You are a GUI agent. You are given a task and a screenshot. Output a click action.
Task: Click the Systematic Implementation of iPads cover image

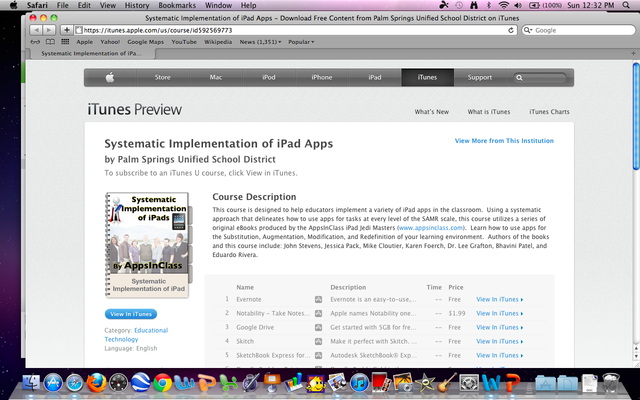(x=148, y=245)
